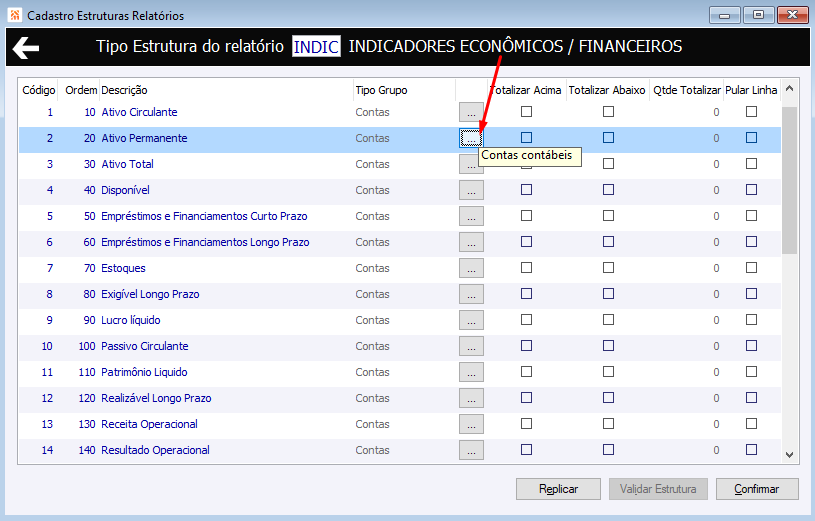815x521 pixels.
Task: Open accounts button for Empréstimos Curto Prazo row
Action: coord(471,216)
